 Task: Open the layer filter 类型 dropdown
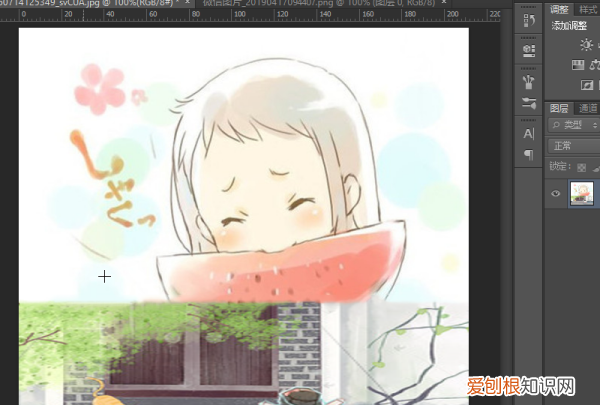coord(576,126)
